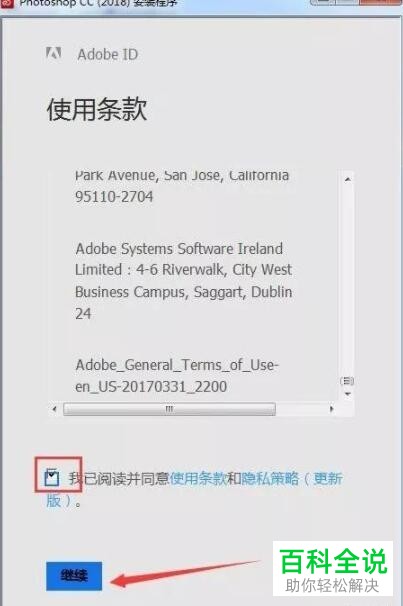The image size is (403, 606).
Task: Check the agree to terms checkbox
Action: click(52, 477)
